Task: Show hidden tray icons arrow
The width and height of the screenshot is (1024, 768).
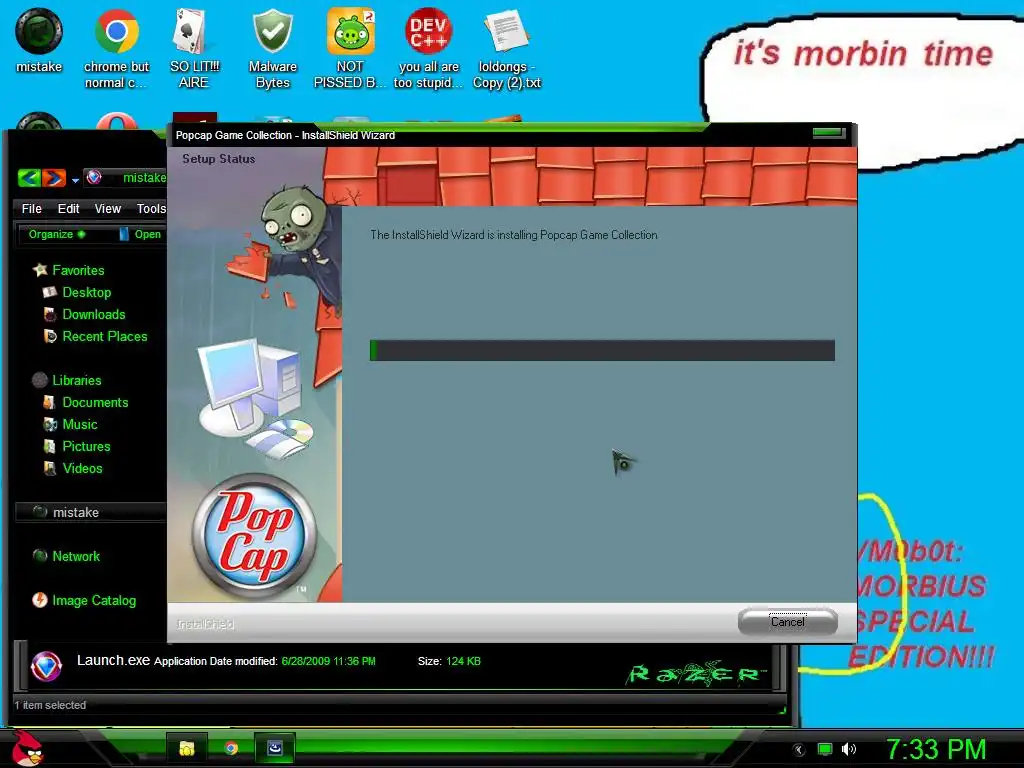Action: click(x=798, y=750)
